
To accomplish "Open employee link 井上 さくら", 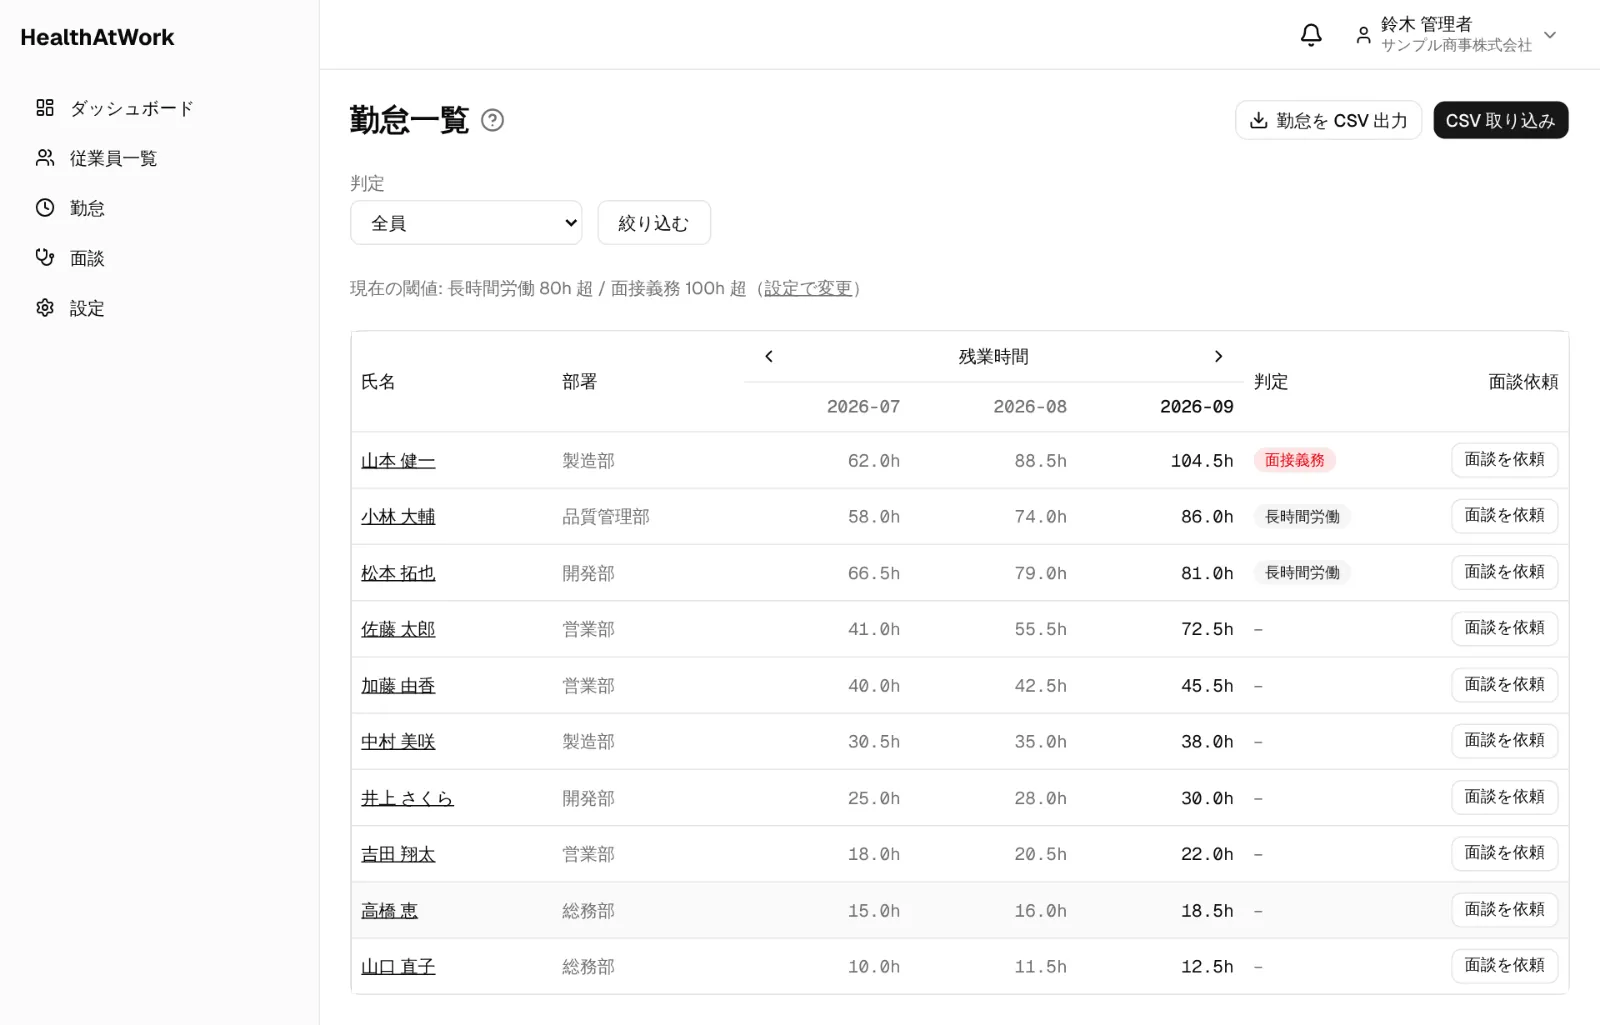I will click(x=407, y=798).
